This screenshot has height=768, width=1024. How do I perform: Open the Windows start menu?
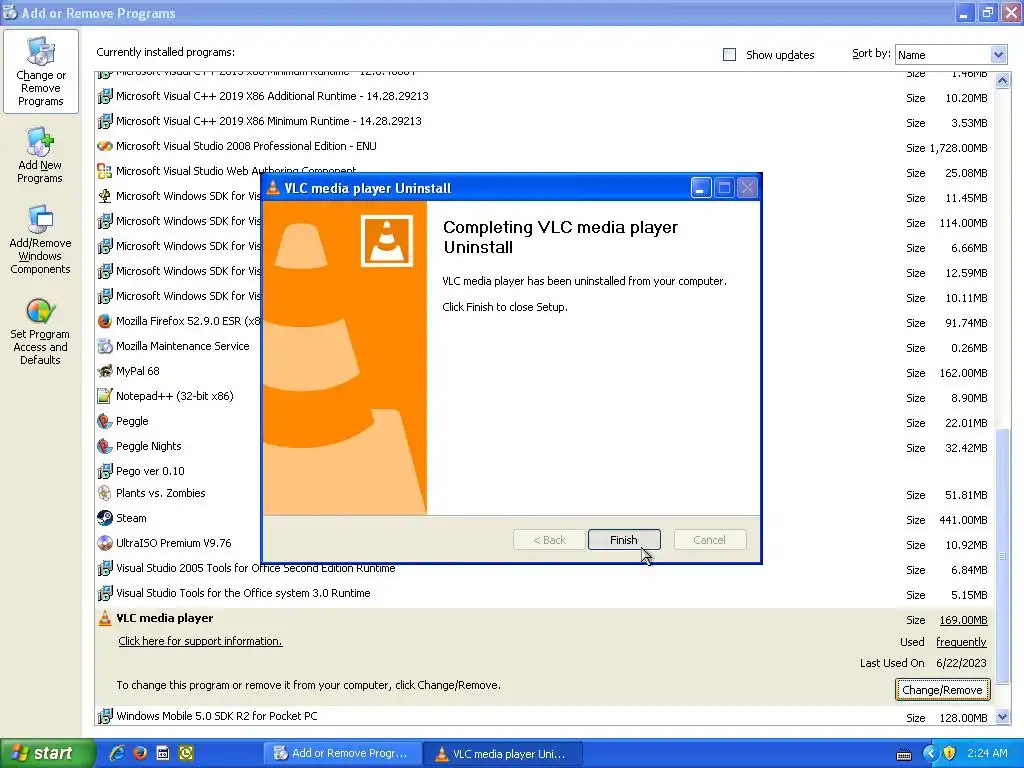(46, 754)
